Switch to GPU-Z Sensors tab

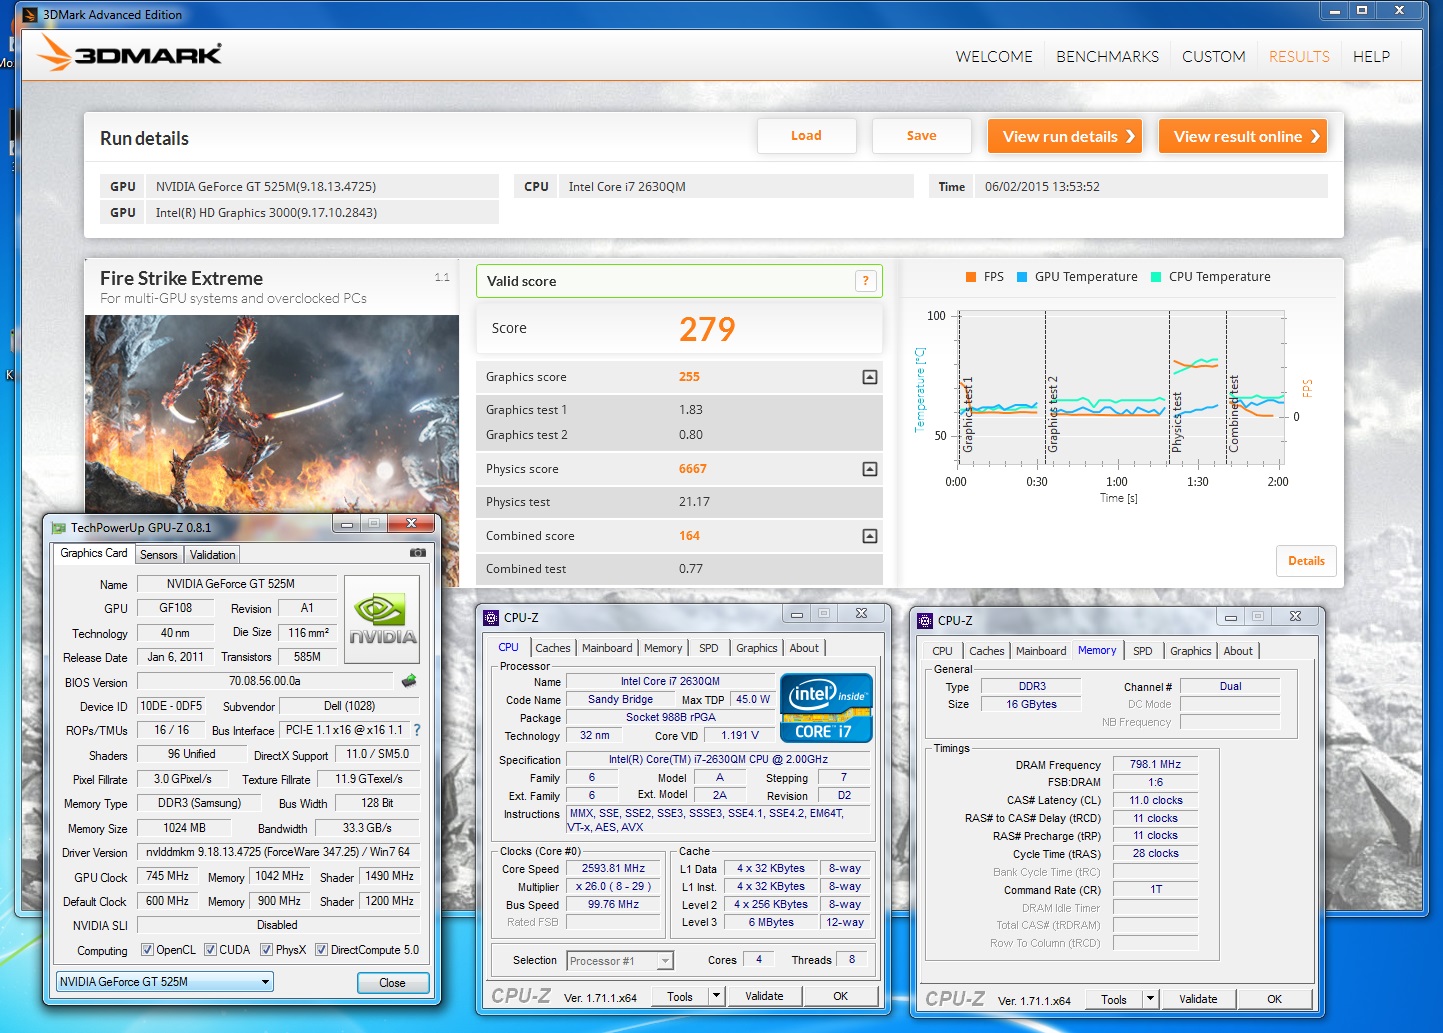pyautogui.click(x=159, y=555)
